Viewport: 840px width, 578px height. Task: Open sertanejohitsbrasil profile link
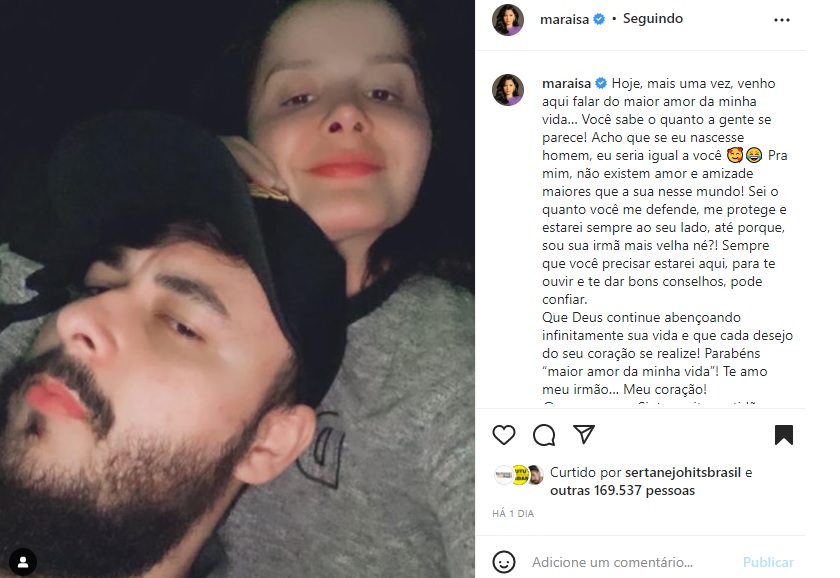tap(682, 472)
